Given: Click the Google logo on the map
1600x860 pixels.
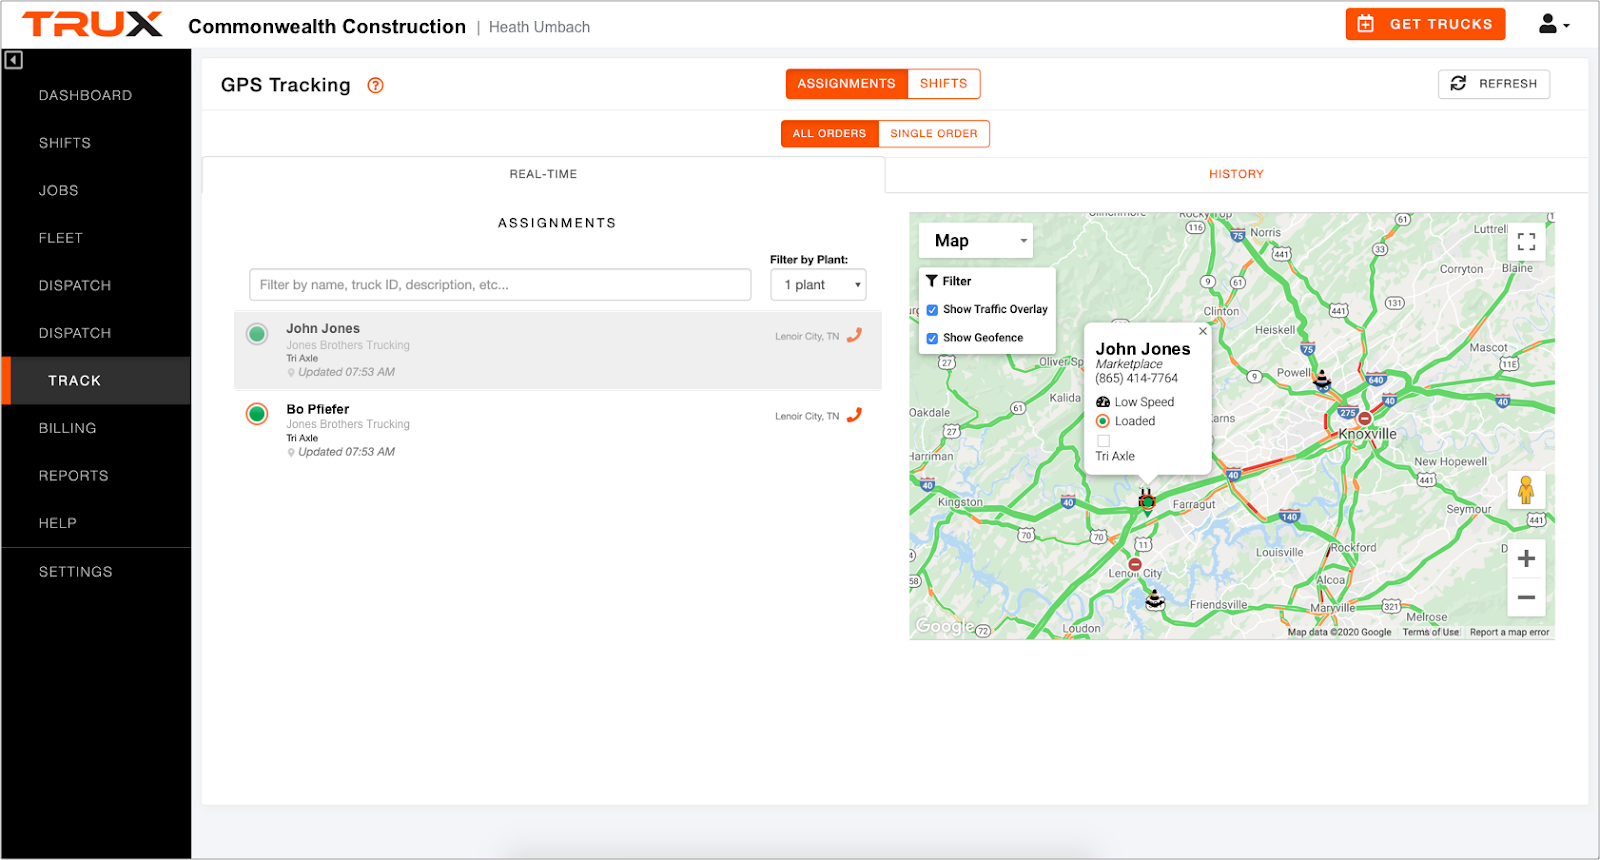Looking at the screenshot, I should pyautogui.click(x=944, y=626).
